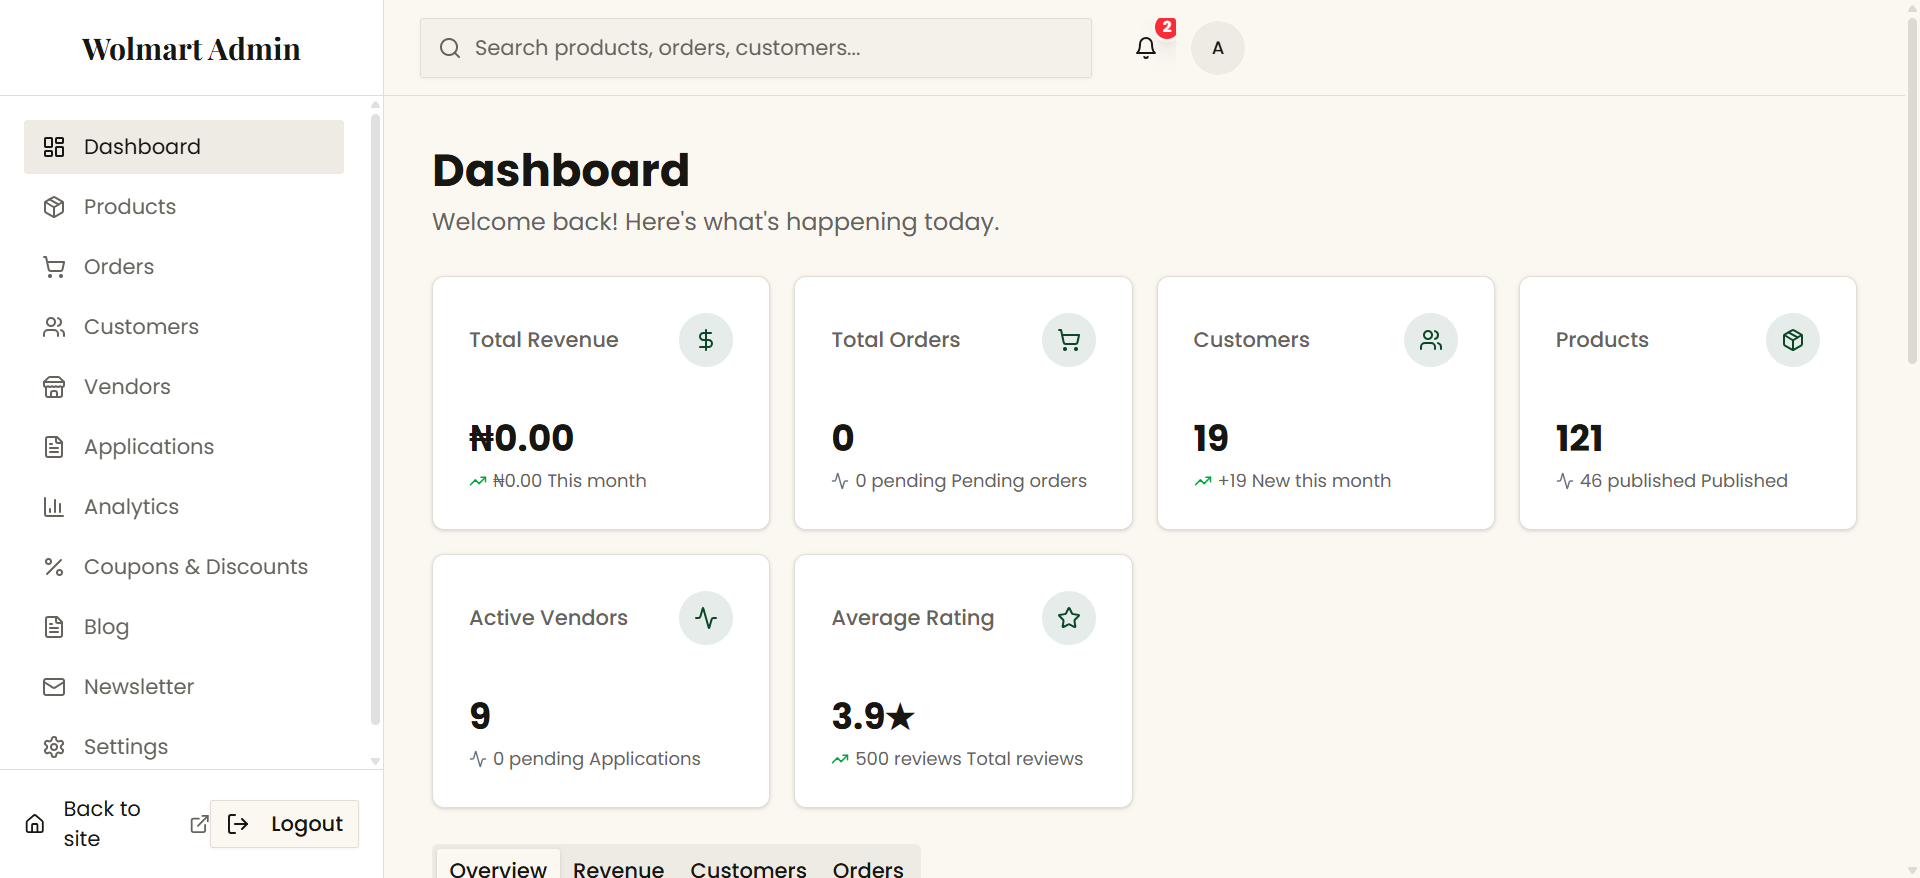Click the star icon on Average Rating card

(x=1069, y=618)
